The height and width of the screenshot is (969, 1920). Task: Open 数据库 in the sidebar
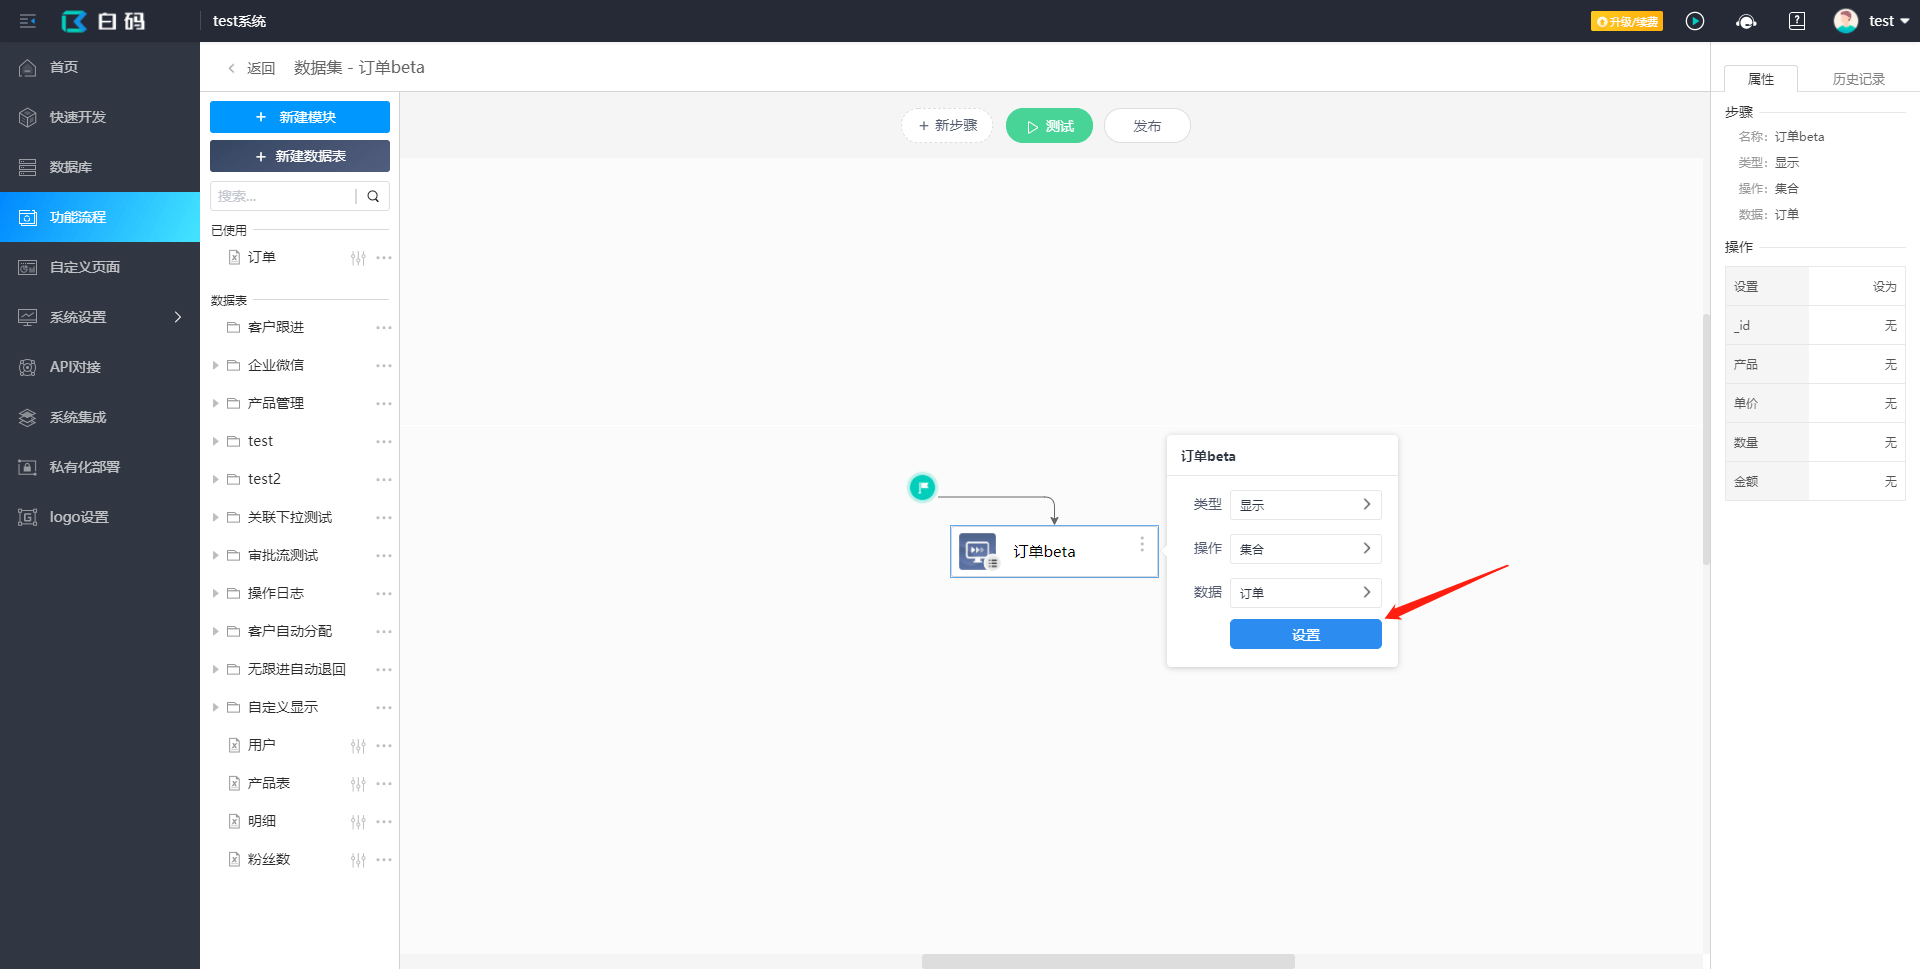(100, 167)
